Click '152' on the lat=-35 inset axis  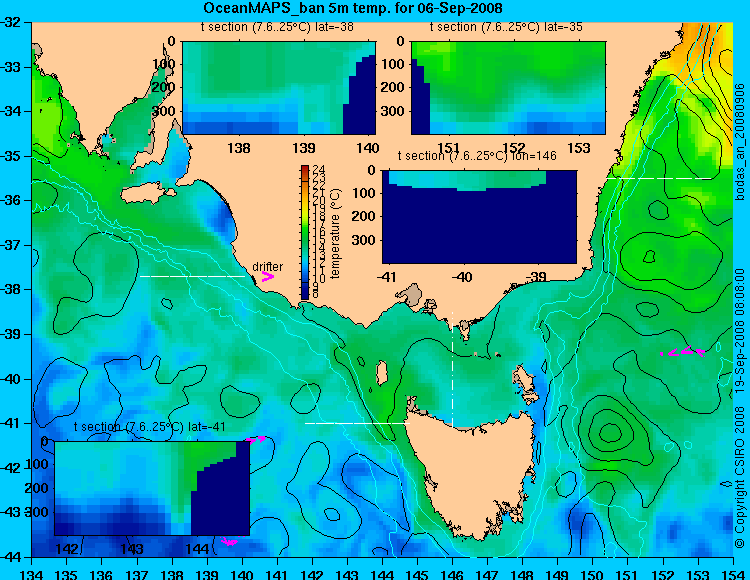tap(514, 148)
